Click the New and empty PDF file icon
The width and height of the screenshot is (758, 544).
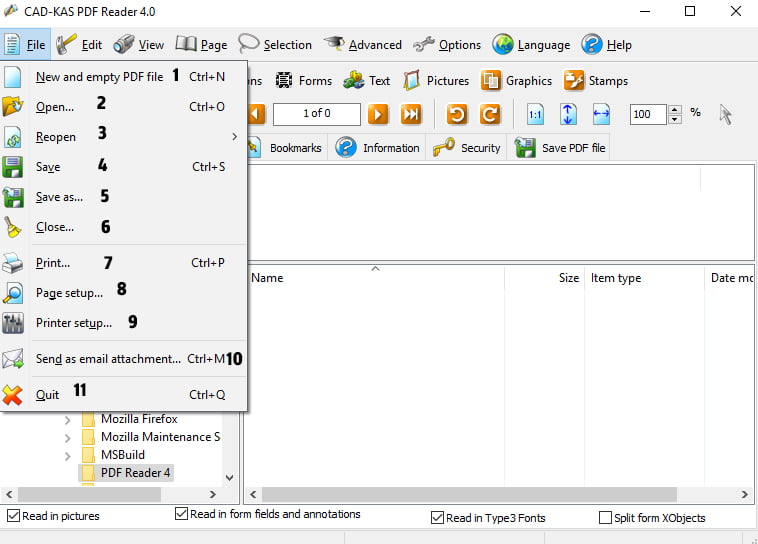[13, 77]
